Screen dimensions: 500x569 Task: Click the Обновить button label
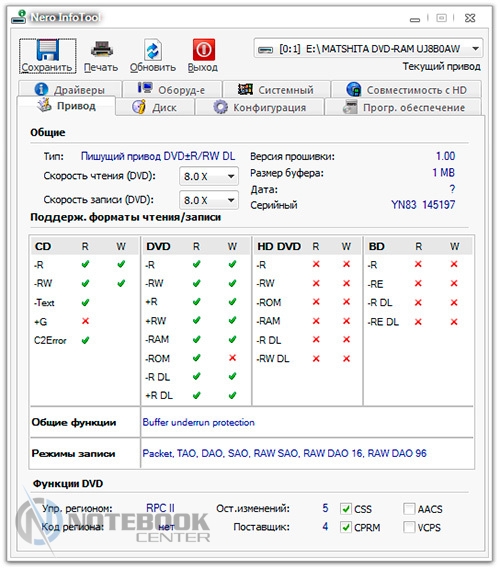tap(153, 67)
